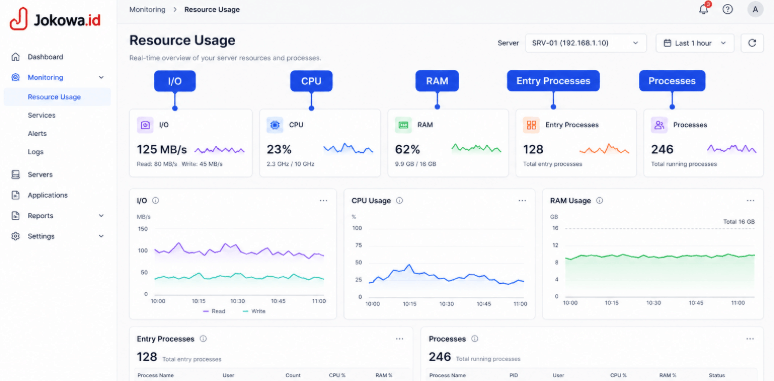Viewport: 774px width, 381px height.
Task: Click Resource Usage breadcrumb
Action: click(212, 9)
